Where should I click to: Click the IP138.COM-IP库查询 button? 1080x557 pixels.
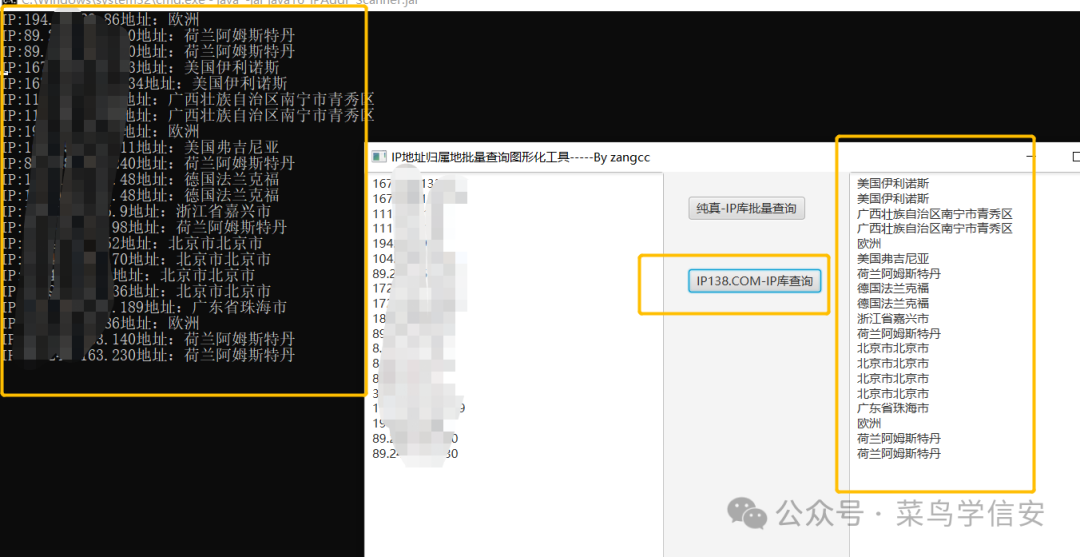click(754, 281)
